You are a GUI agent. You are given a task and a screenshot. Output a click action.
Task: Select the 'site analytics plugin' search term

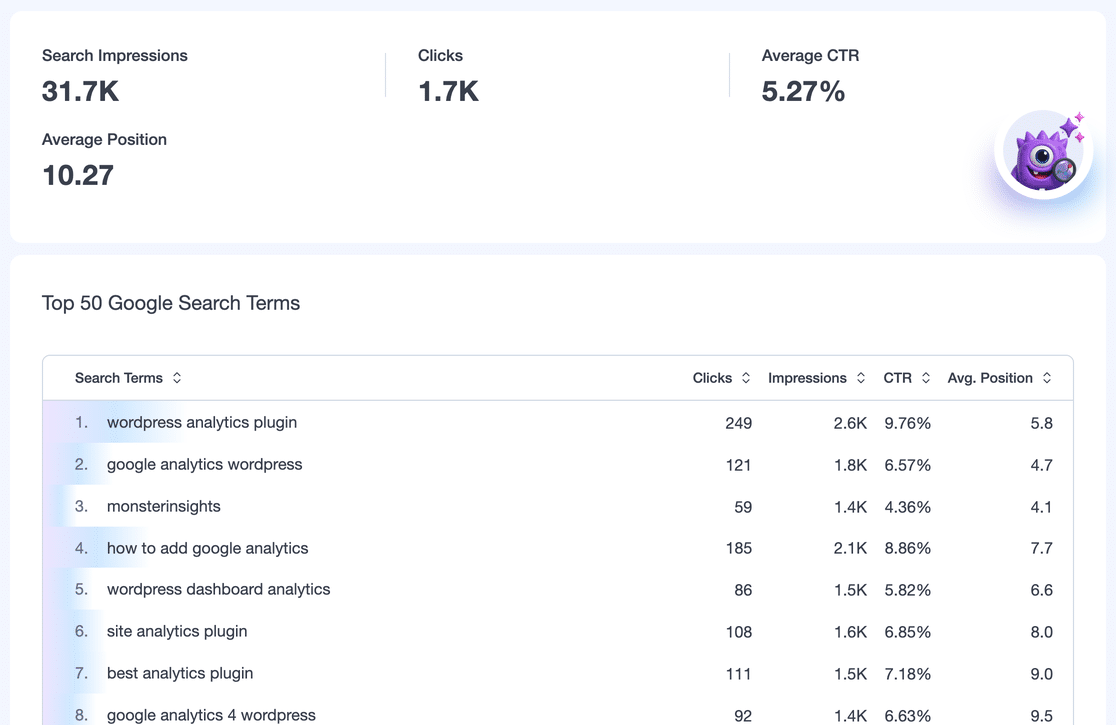(177, 632)
